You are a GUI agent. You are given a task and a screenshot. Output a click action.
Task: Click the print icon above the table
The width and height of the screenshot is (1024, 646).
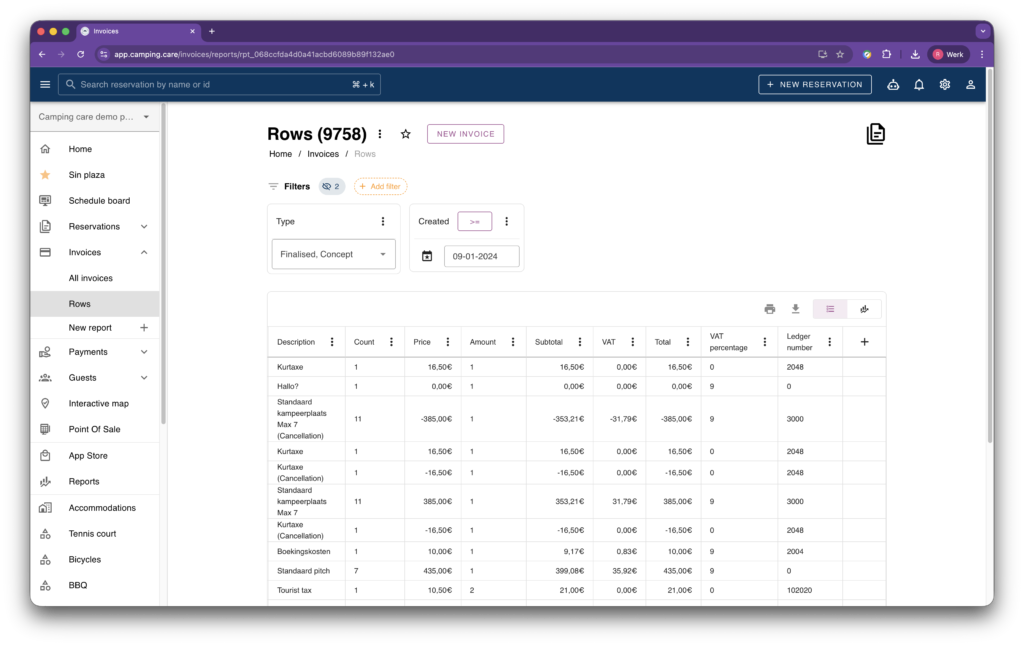tap(770, 309)
